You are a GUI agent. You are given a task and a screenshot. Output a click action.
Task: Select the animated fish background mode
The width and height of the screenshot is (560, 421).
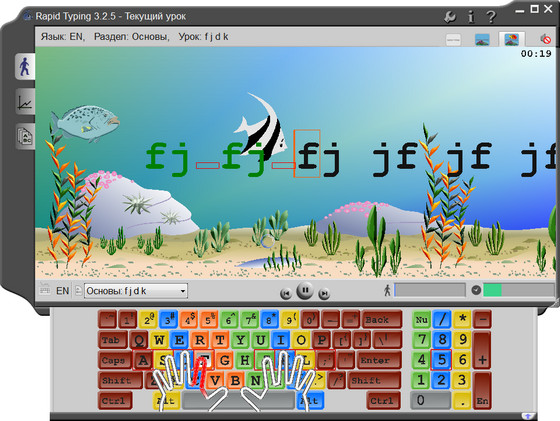512,39
